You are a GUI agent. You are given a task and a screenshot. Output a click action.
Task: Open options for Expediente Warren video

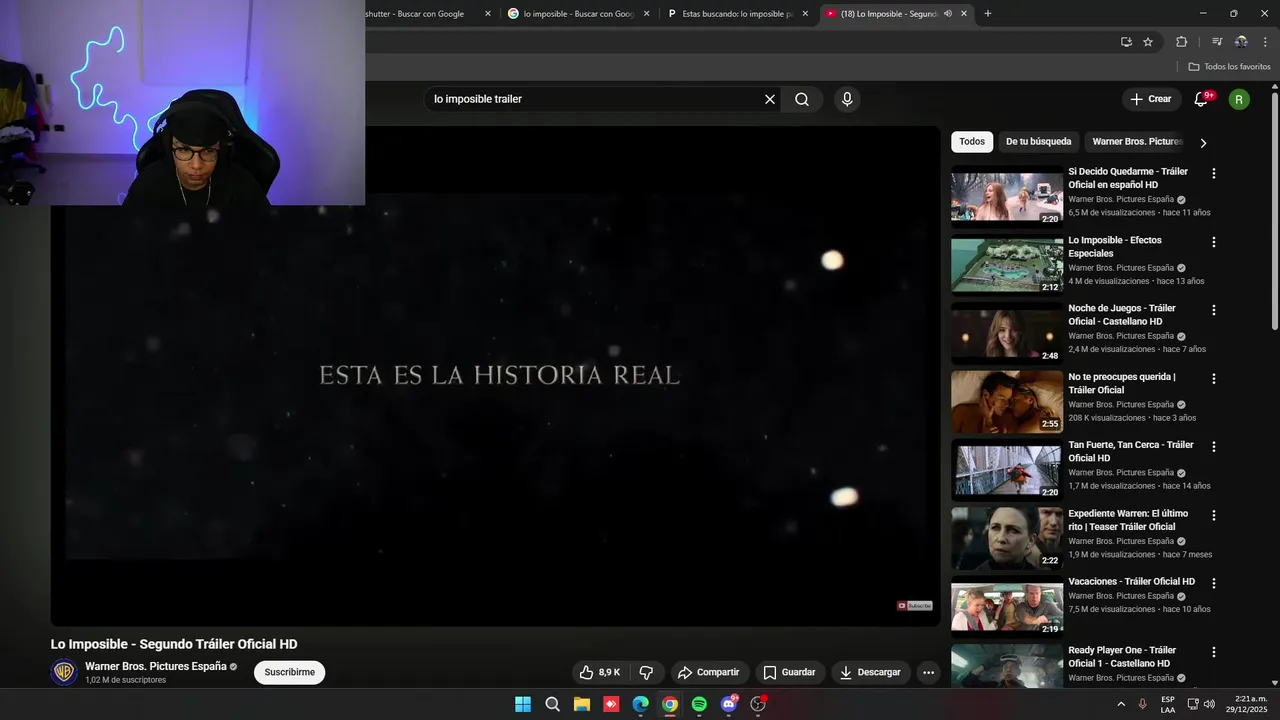1214,515
